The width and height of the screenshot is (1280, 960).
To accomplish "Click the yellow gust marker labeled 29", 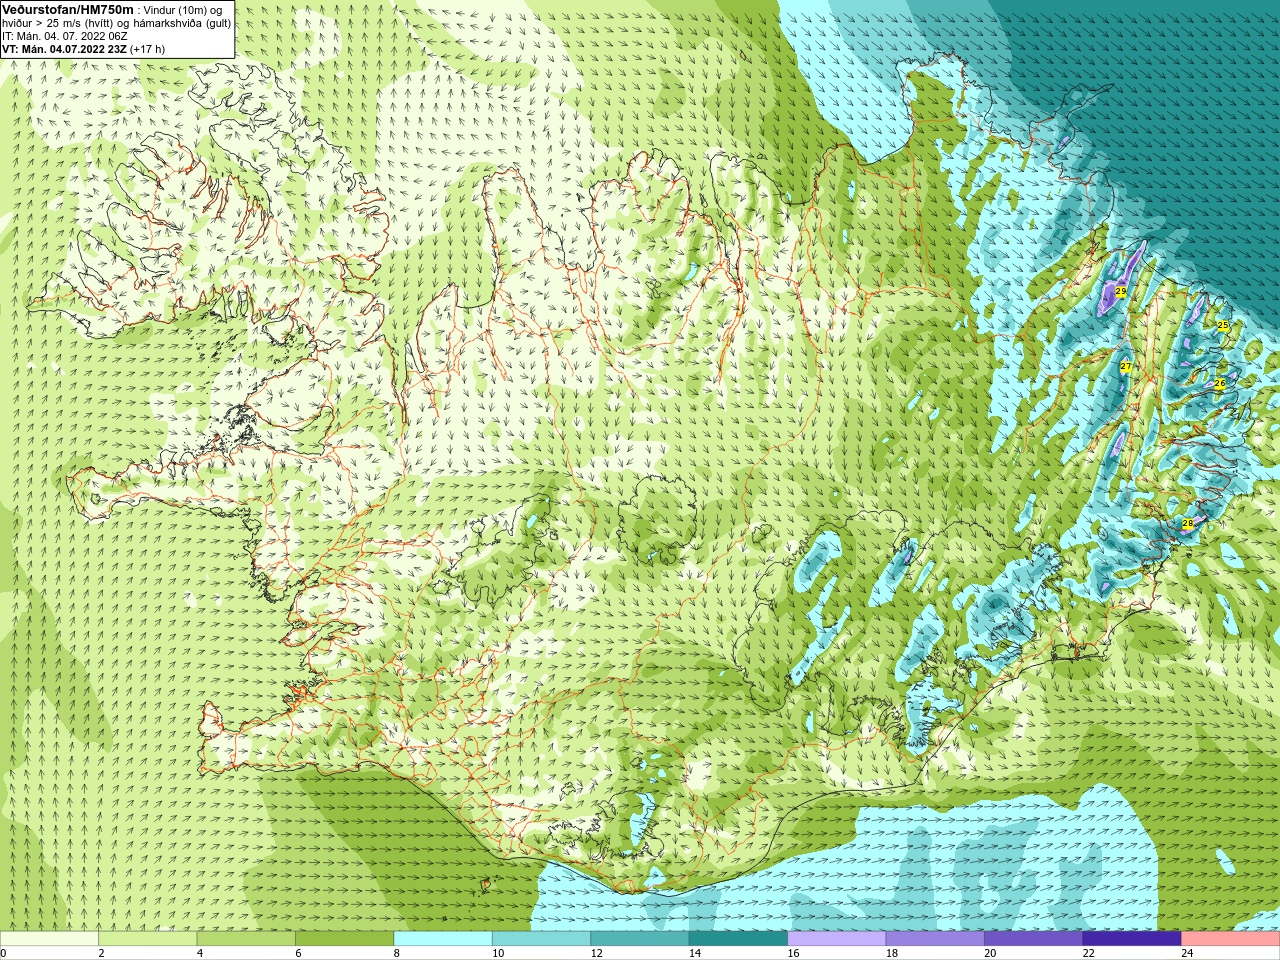I will [x=1121, y=292].
